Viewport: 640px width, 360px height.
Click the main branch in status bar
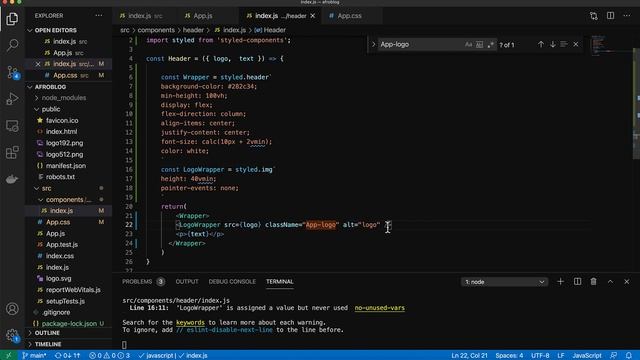(34, 356)
